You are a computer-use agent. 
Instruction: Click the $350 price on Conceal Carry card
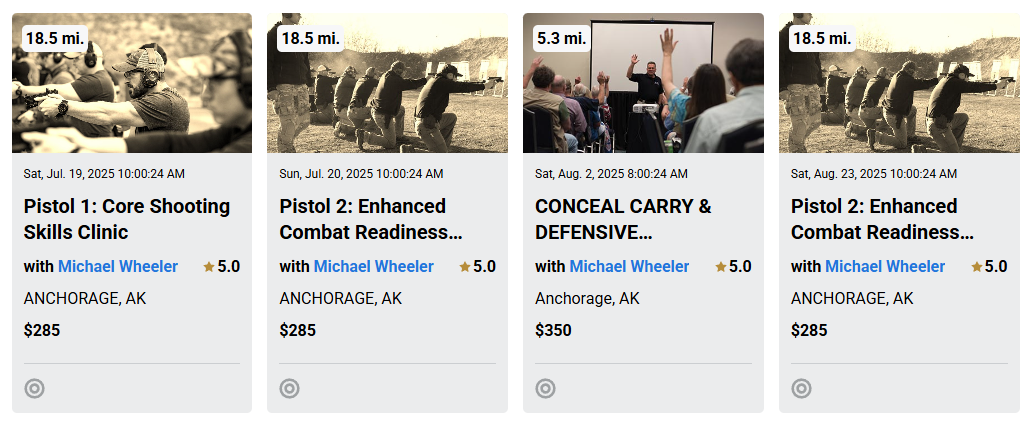[x=553, y=330]
